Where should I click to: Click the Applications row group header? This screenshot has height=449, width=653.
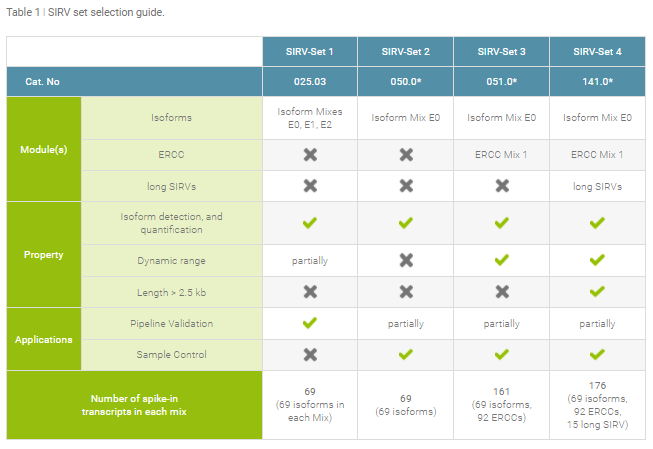point(45,339)
